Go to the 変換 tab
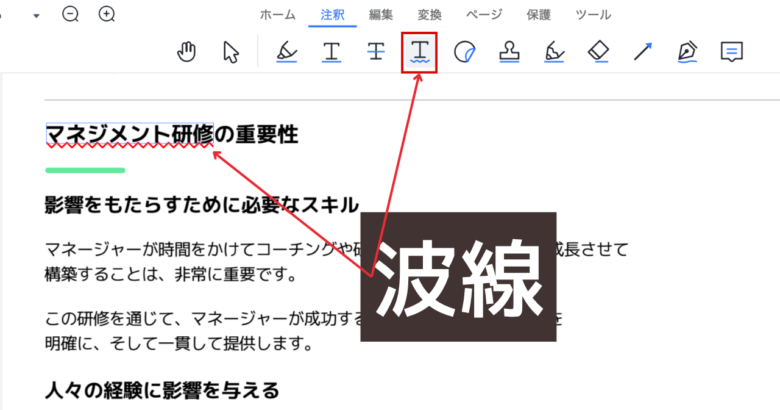This screenshot has height=410, width=780. click(x=429, y=15)
